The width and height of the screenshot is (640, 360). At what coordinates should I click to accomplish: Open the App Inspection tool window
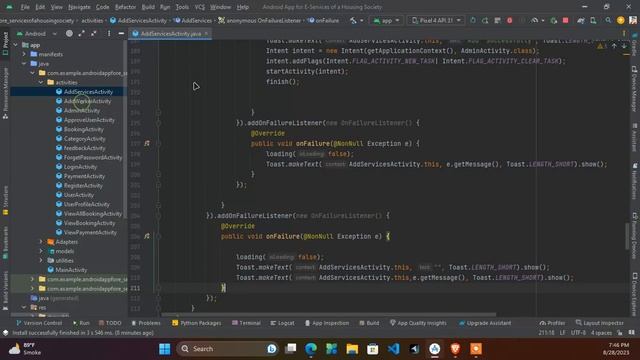pos(327,323)
